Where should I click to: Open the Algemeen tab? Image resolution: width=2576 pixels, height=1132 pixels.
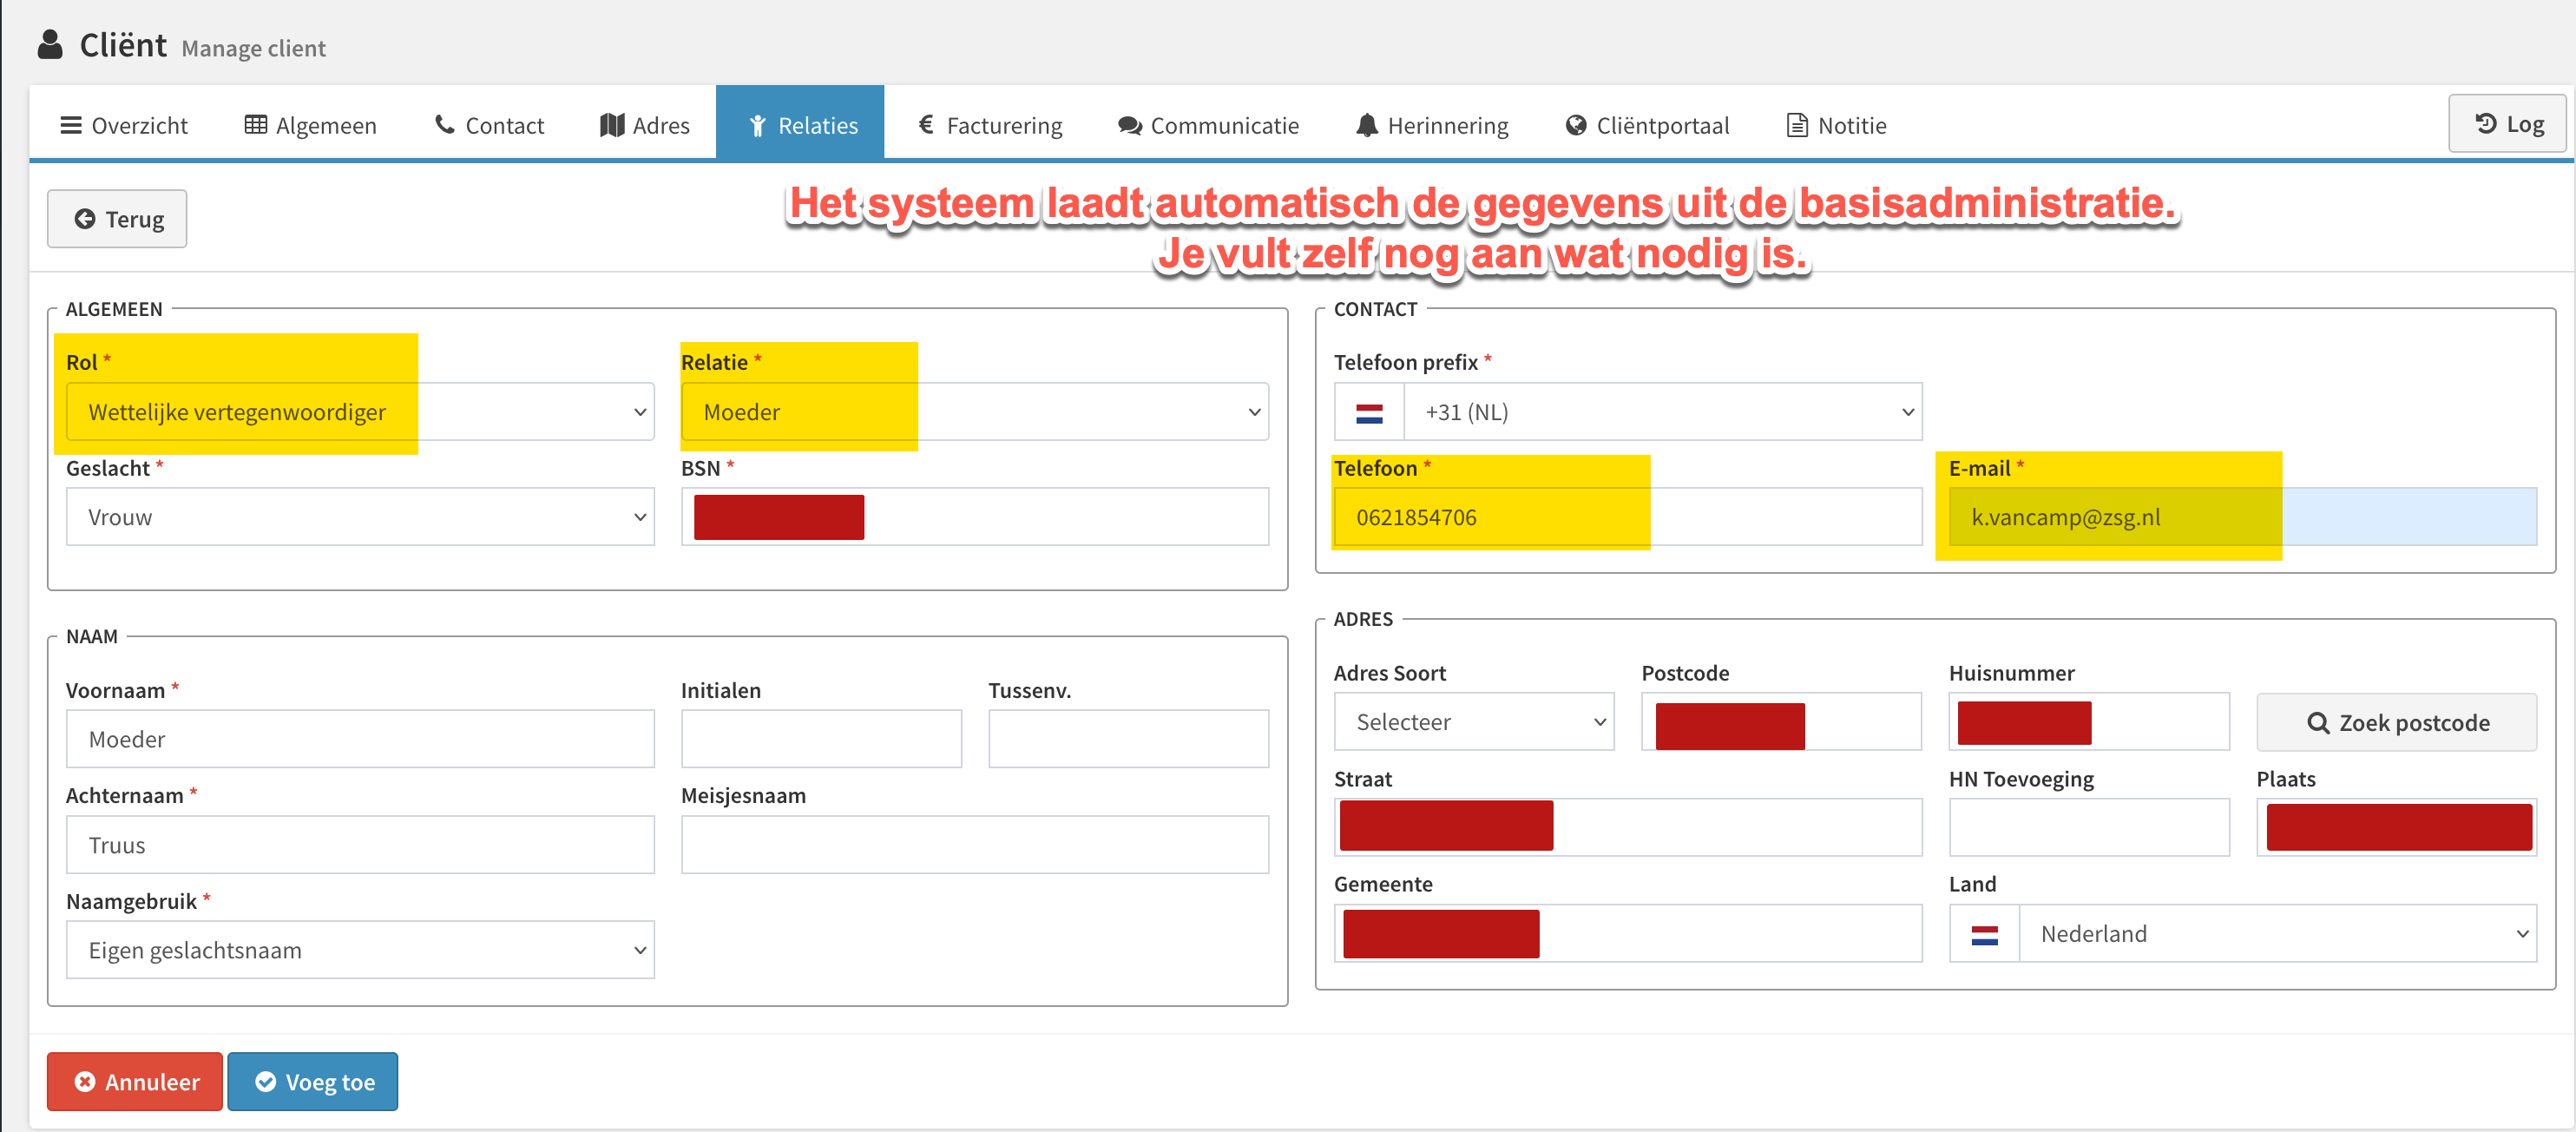(311, 125)
